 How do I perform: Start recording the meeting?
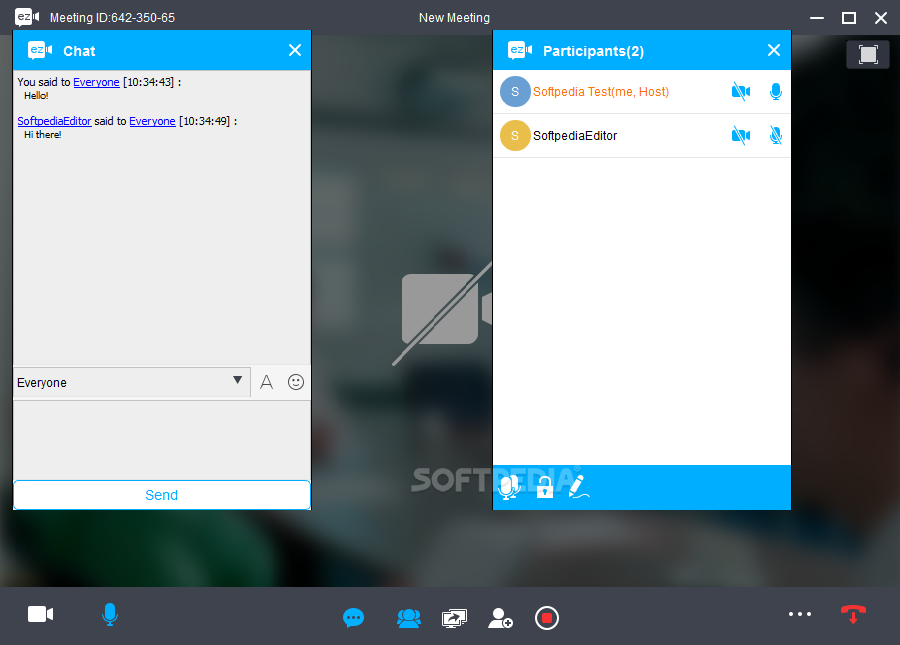pyautogui.click(x=546, y=618)
